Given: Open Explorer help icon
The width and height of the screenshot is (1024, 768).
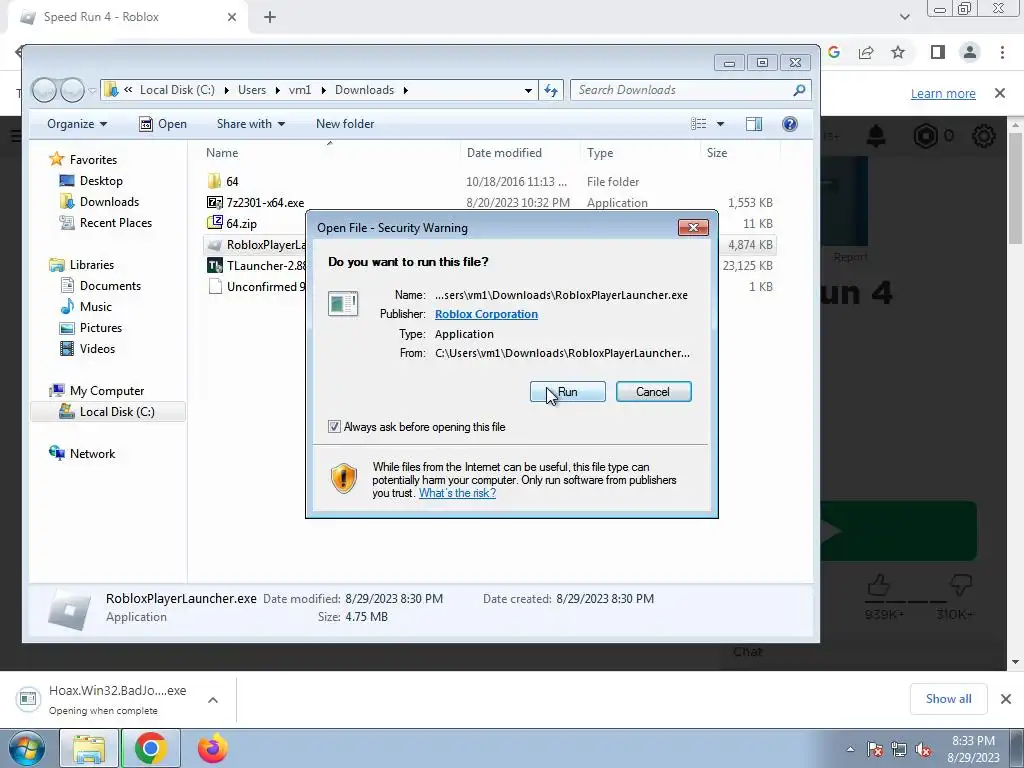Looking at the screenshot, I should 790,123.
